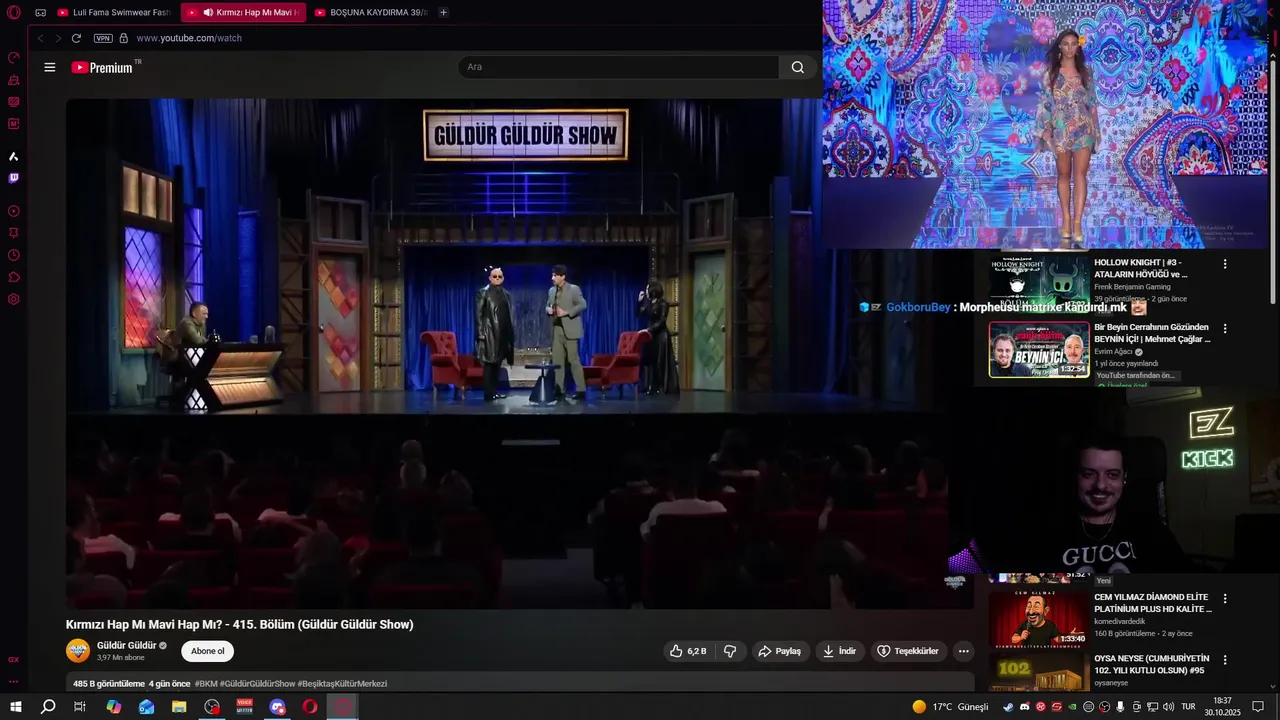Image resolution: width=1280 pixels, height=720 pixels.
Task: Open options menu for Cem Yılmaz Diamond video
Action: coord(1225,598)
